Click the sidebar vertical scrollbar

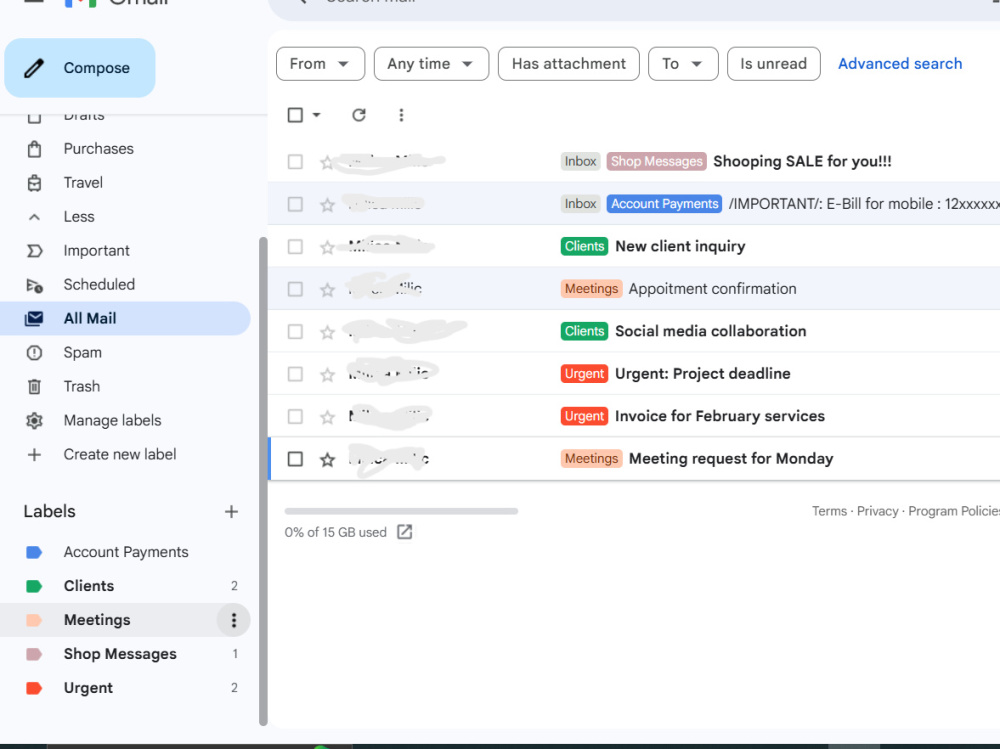coord(263,482)
